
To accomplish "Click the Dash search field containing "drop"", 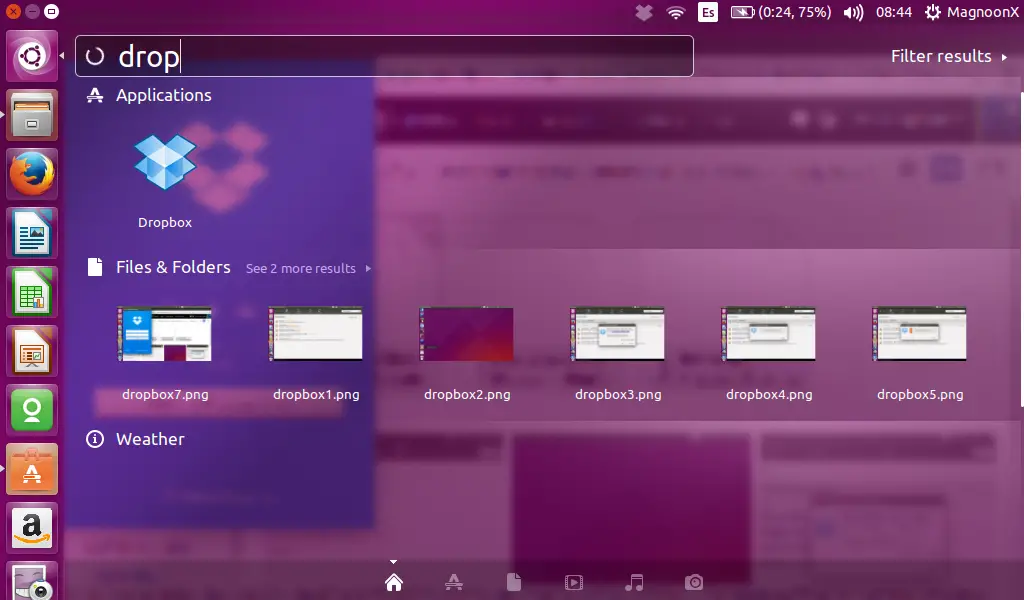I will coord(384,56).
